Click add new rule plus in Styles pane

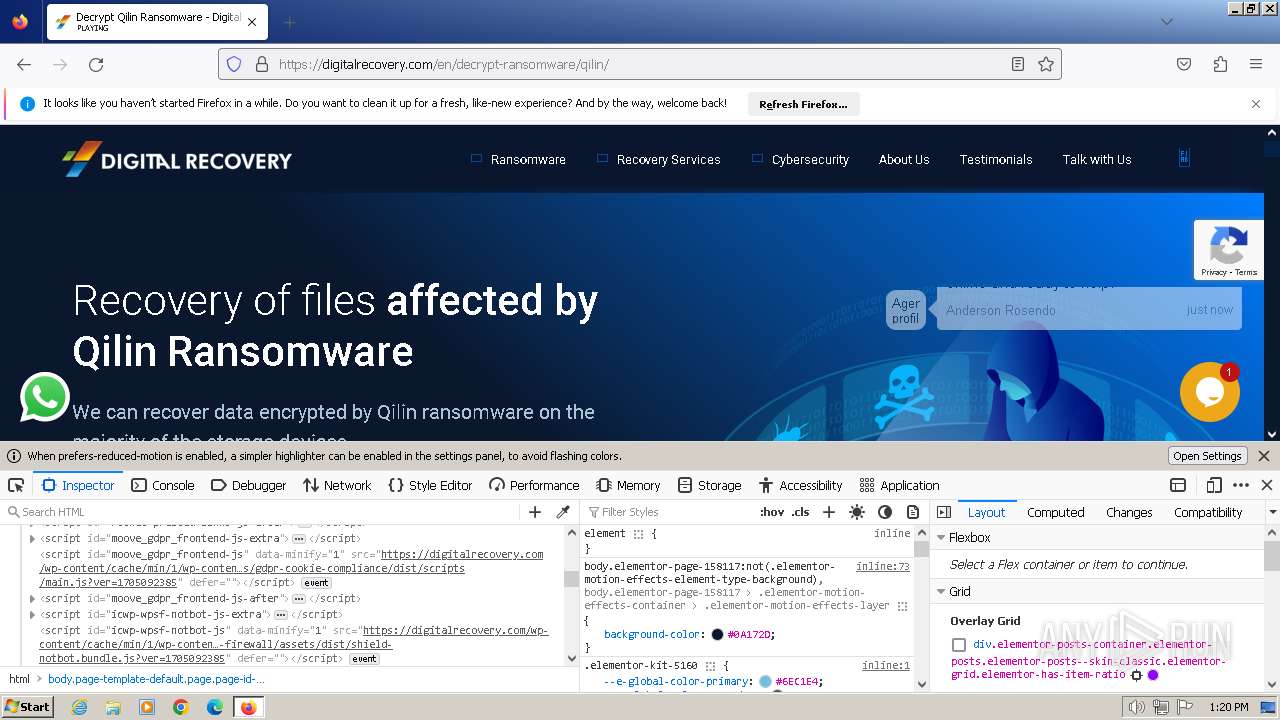coord(828,512)
